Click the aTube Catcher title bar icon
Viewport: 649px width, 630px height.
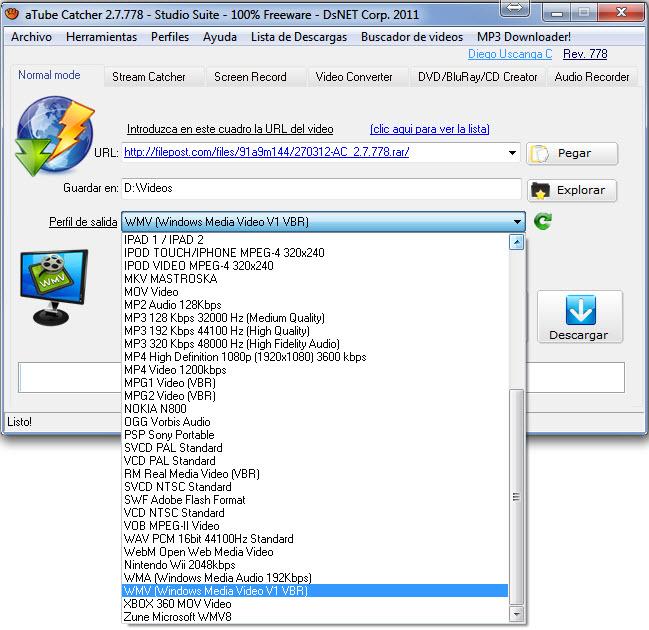pos(12,14)
